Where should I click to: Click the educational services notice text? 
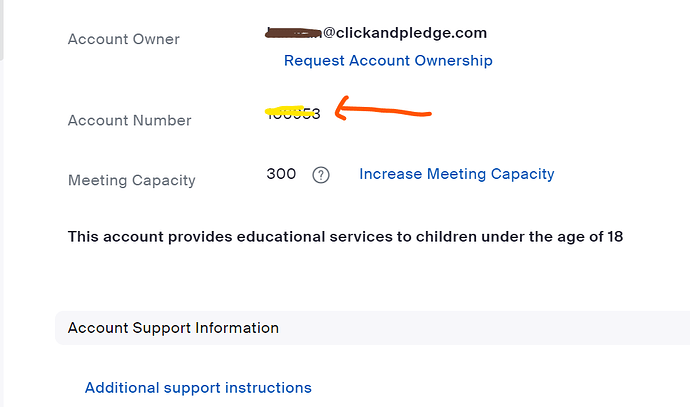(x=345, y=237)
